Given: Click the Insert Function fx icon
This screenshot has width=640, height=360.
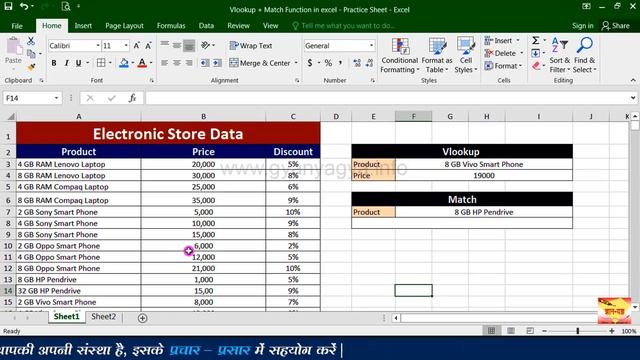Looking at the screenshot, I should click(x=132, y=98).
